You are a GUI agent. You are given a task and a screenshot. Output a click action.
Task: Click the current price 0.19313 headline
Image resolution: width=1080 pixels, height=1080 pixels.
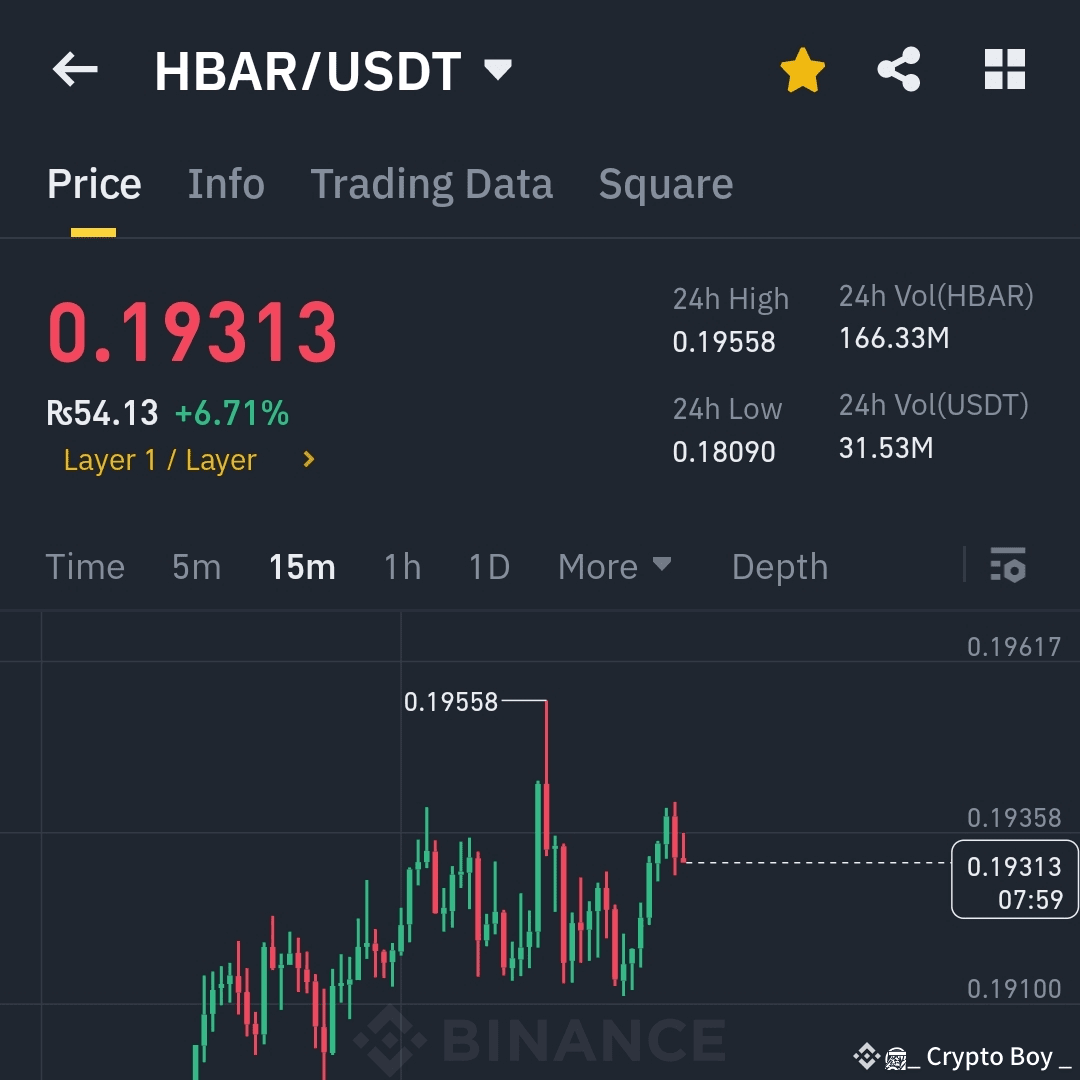coord(192,333)
